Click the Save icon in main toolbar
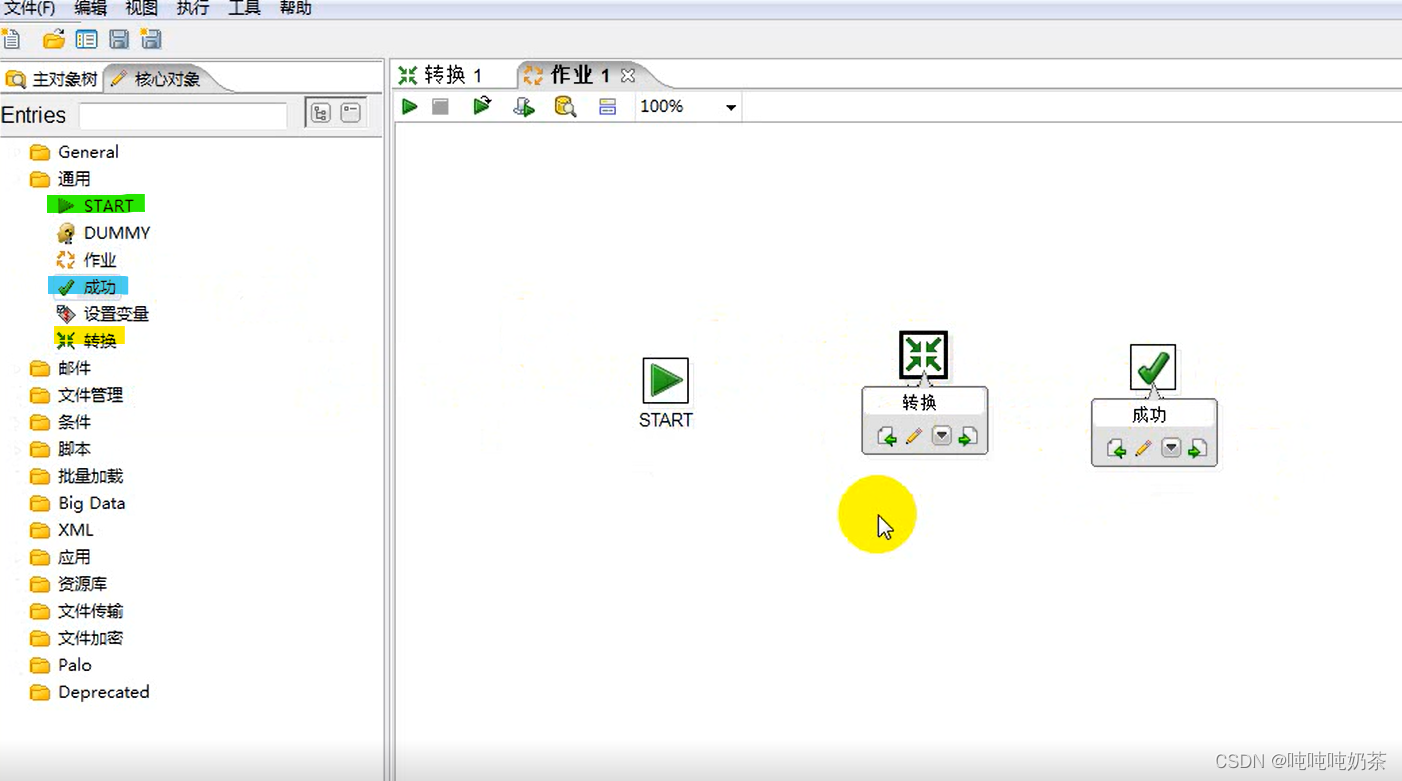This screenshot has height=781, width=1402. pos(119,39)
